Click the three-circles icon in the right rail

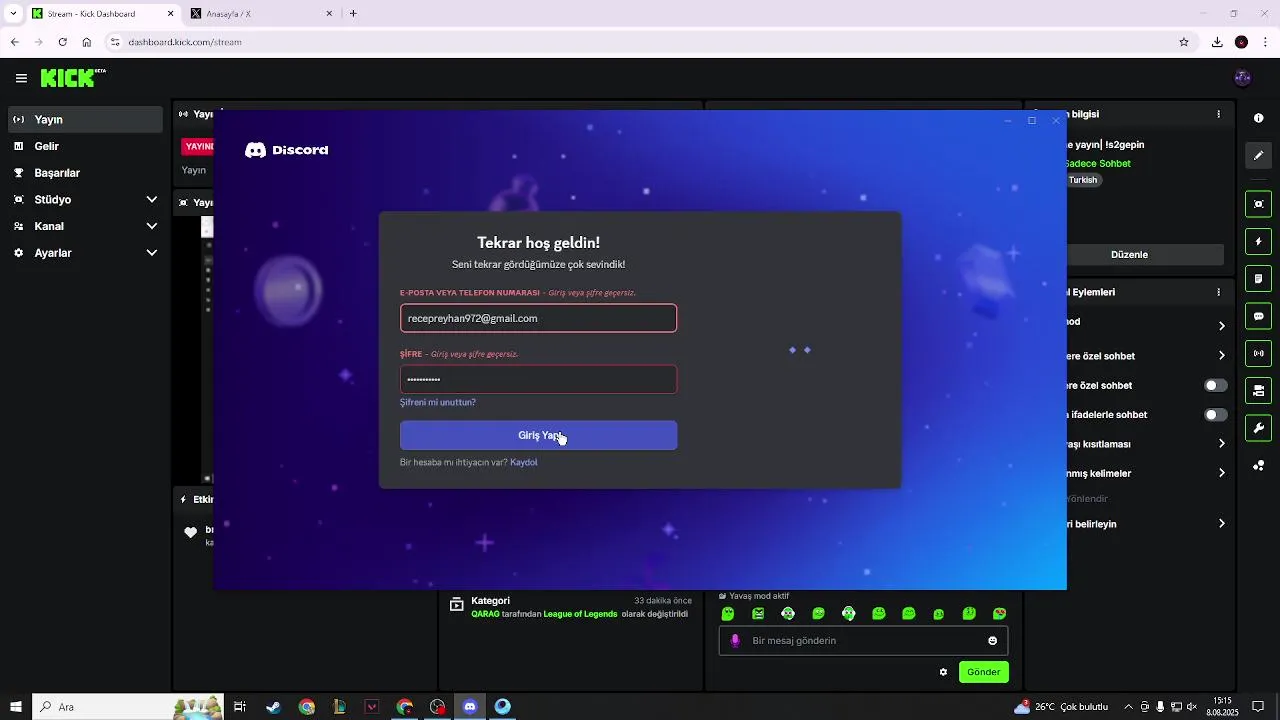tap(1258, 465)
